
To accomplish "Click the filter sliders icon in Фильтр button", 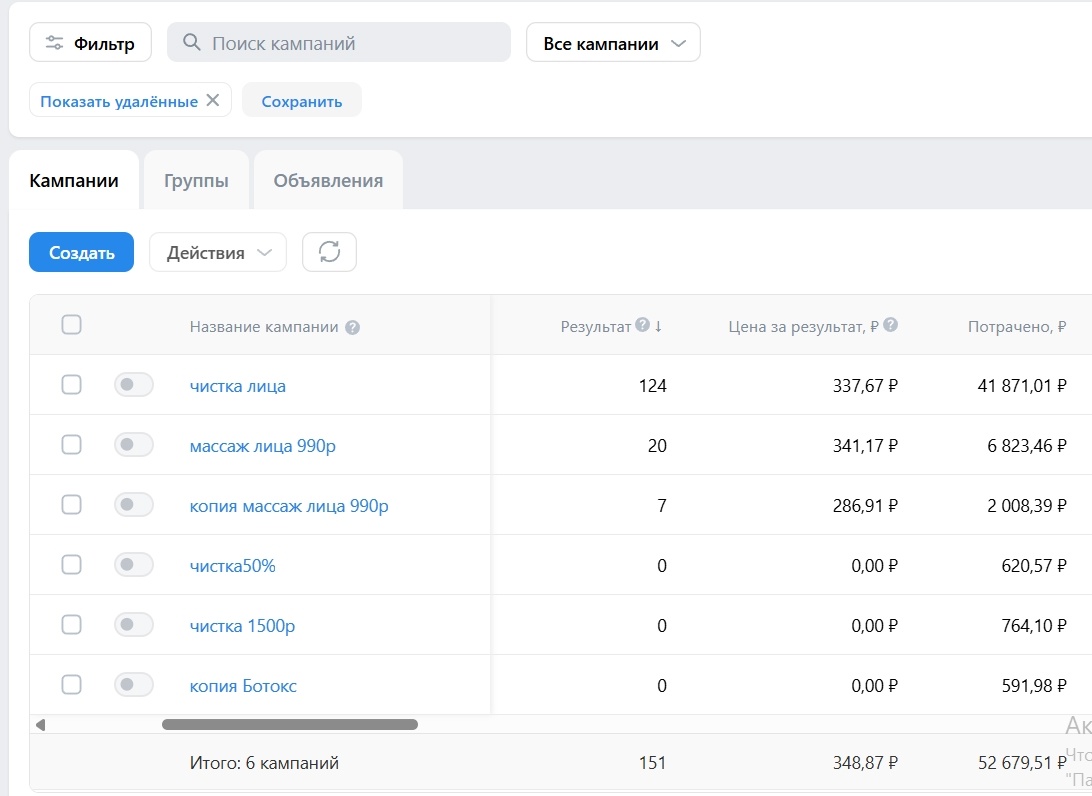I will (56, 42).
